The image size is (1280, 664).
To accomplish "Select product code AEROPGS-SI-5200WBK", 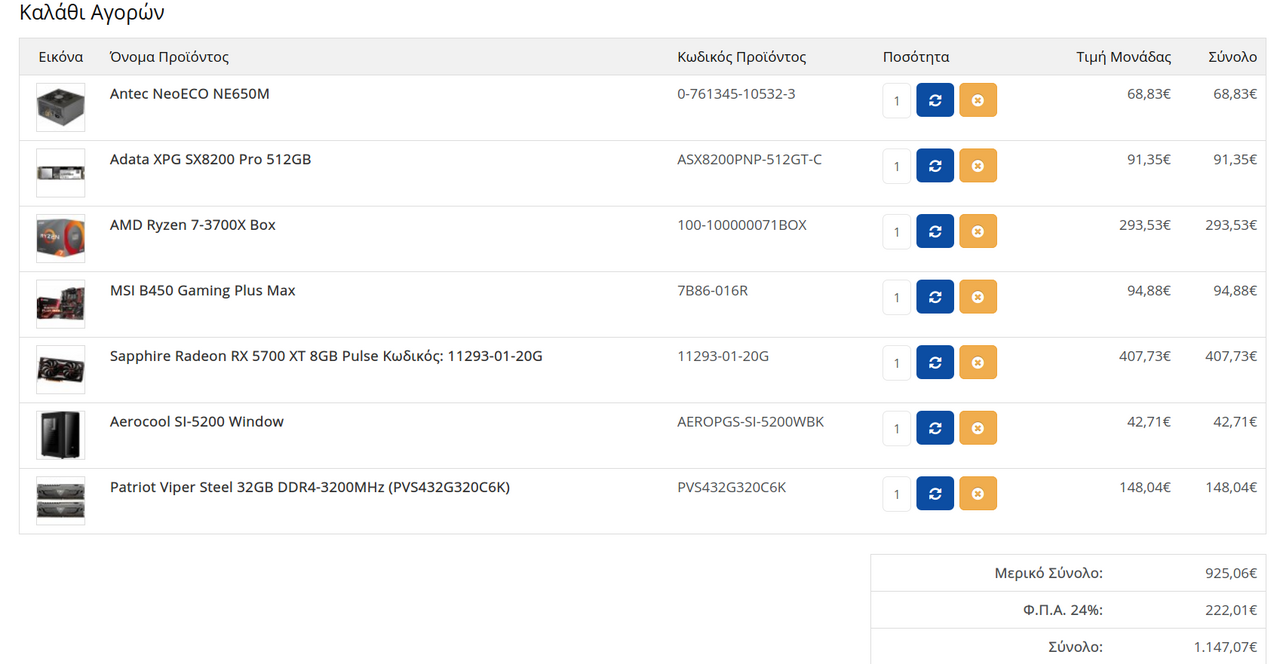I will click(x=751, y=422).
